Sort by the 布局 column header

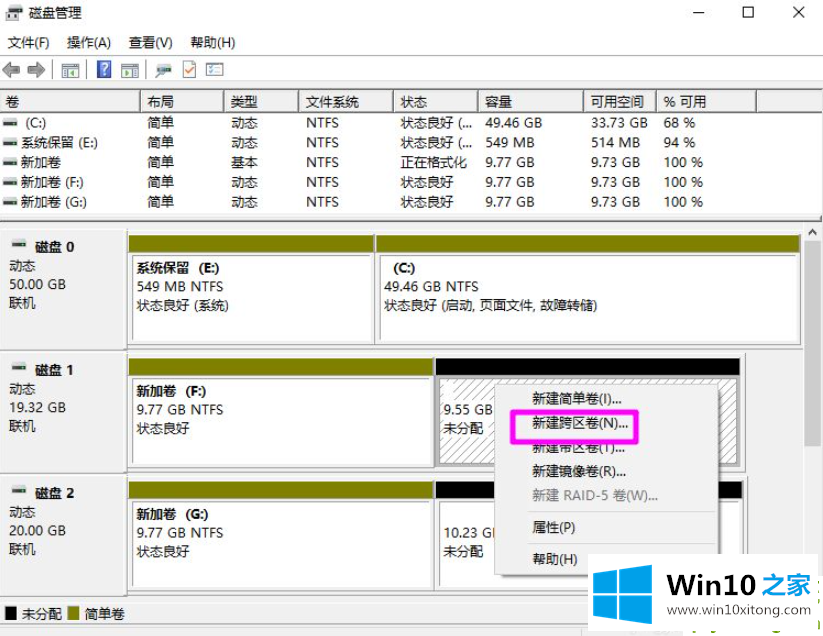coord(182,101)
